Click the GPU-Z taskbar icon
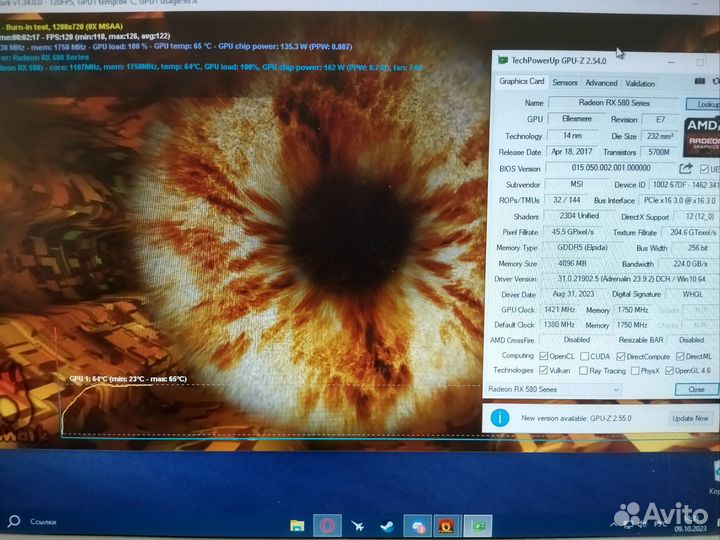 (479, 524)
